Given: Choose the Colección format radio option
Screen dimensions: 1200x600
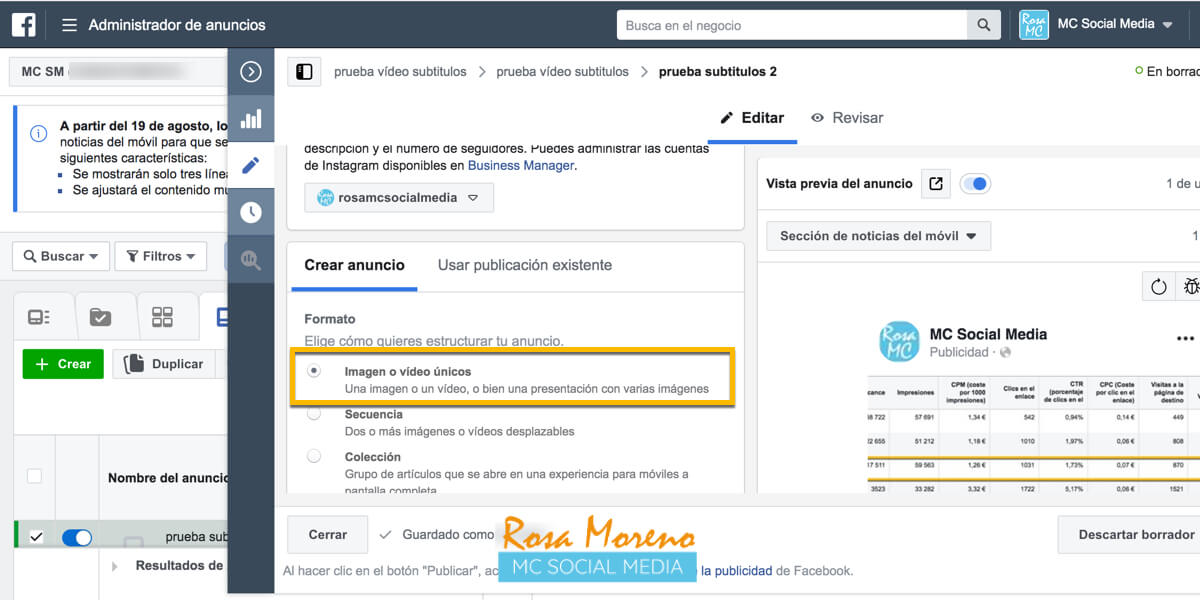Looking at the screenshot, I should click(314, 457).
